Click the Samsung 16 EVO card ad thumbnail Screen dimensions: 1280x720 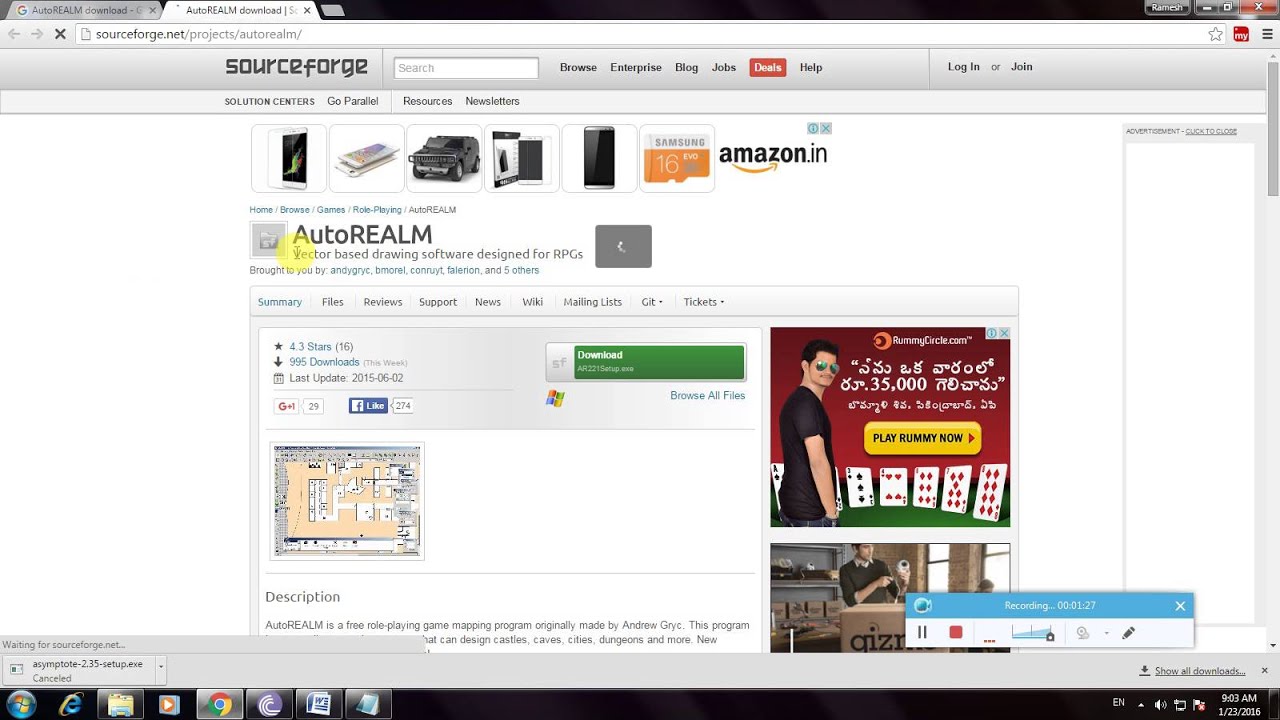click(x=676, y=158)
